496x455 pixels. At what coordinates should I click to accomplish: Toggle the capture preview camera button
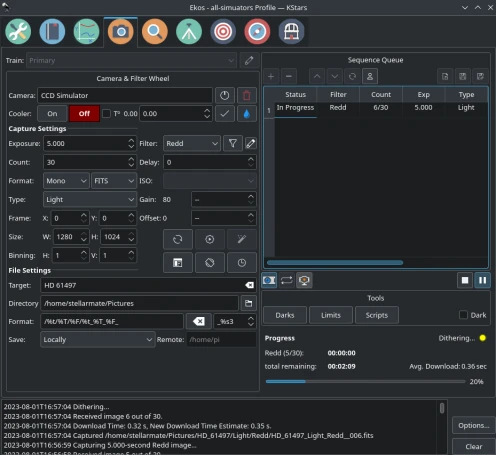point(269,280)
